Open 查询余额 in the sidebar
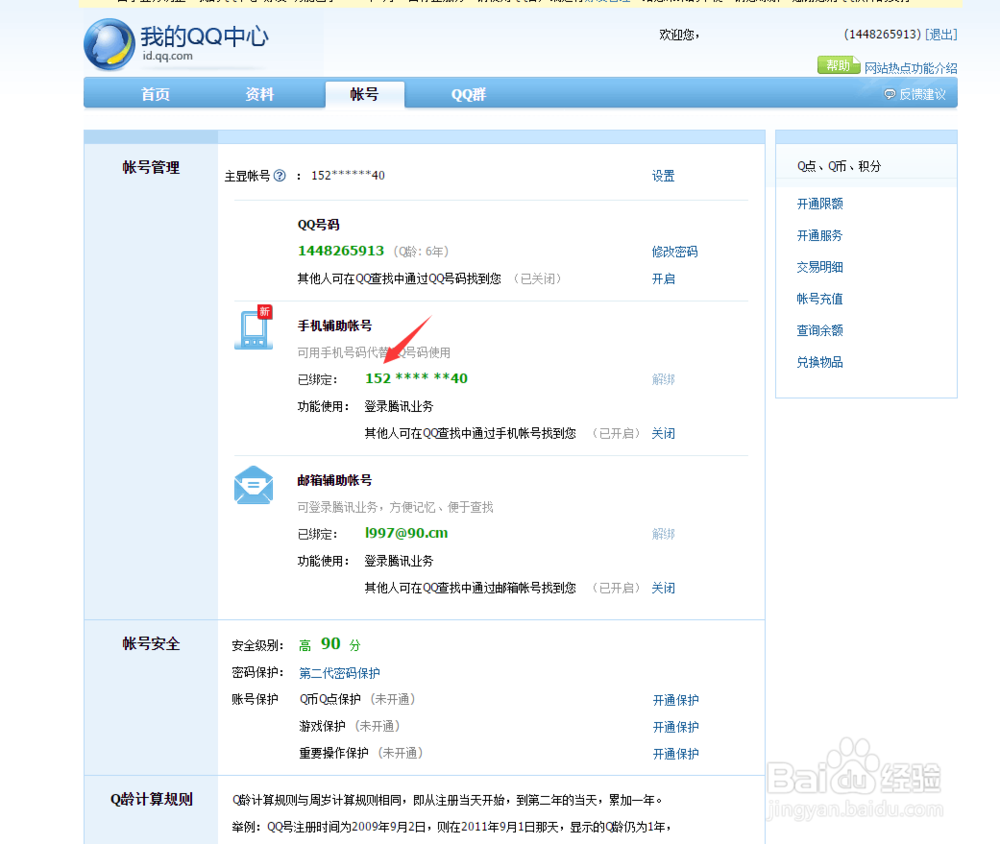 (820, 330)
